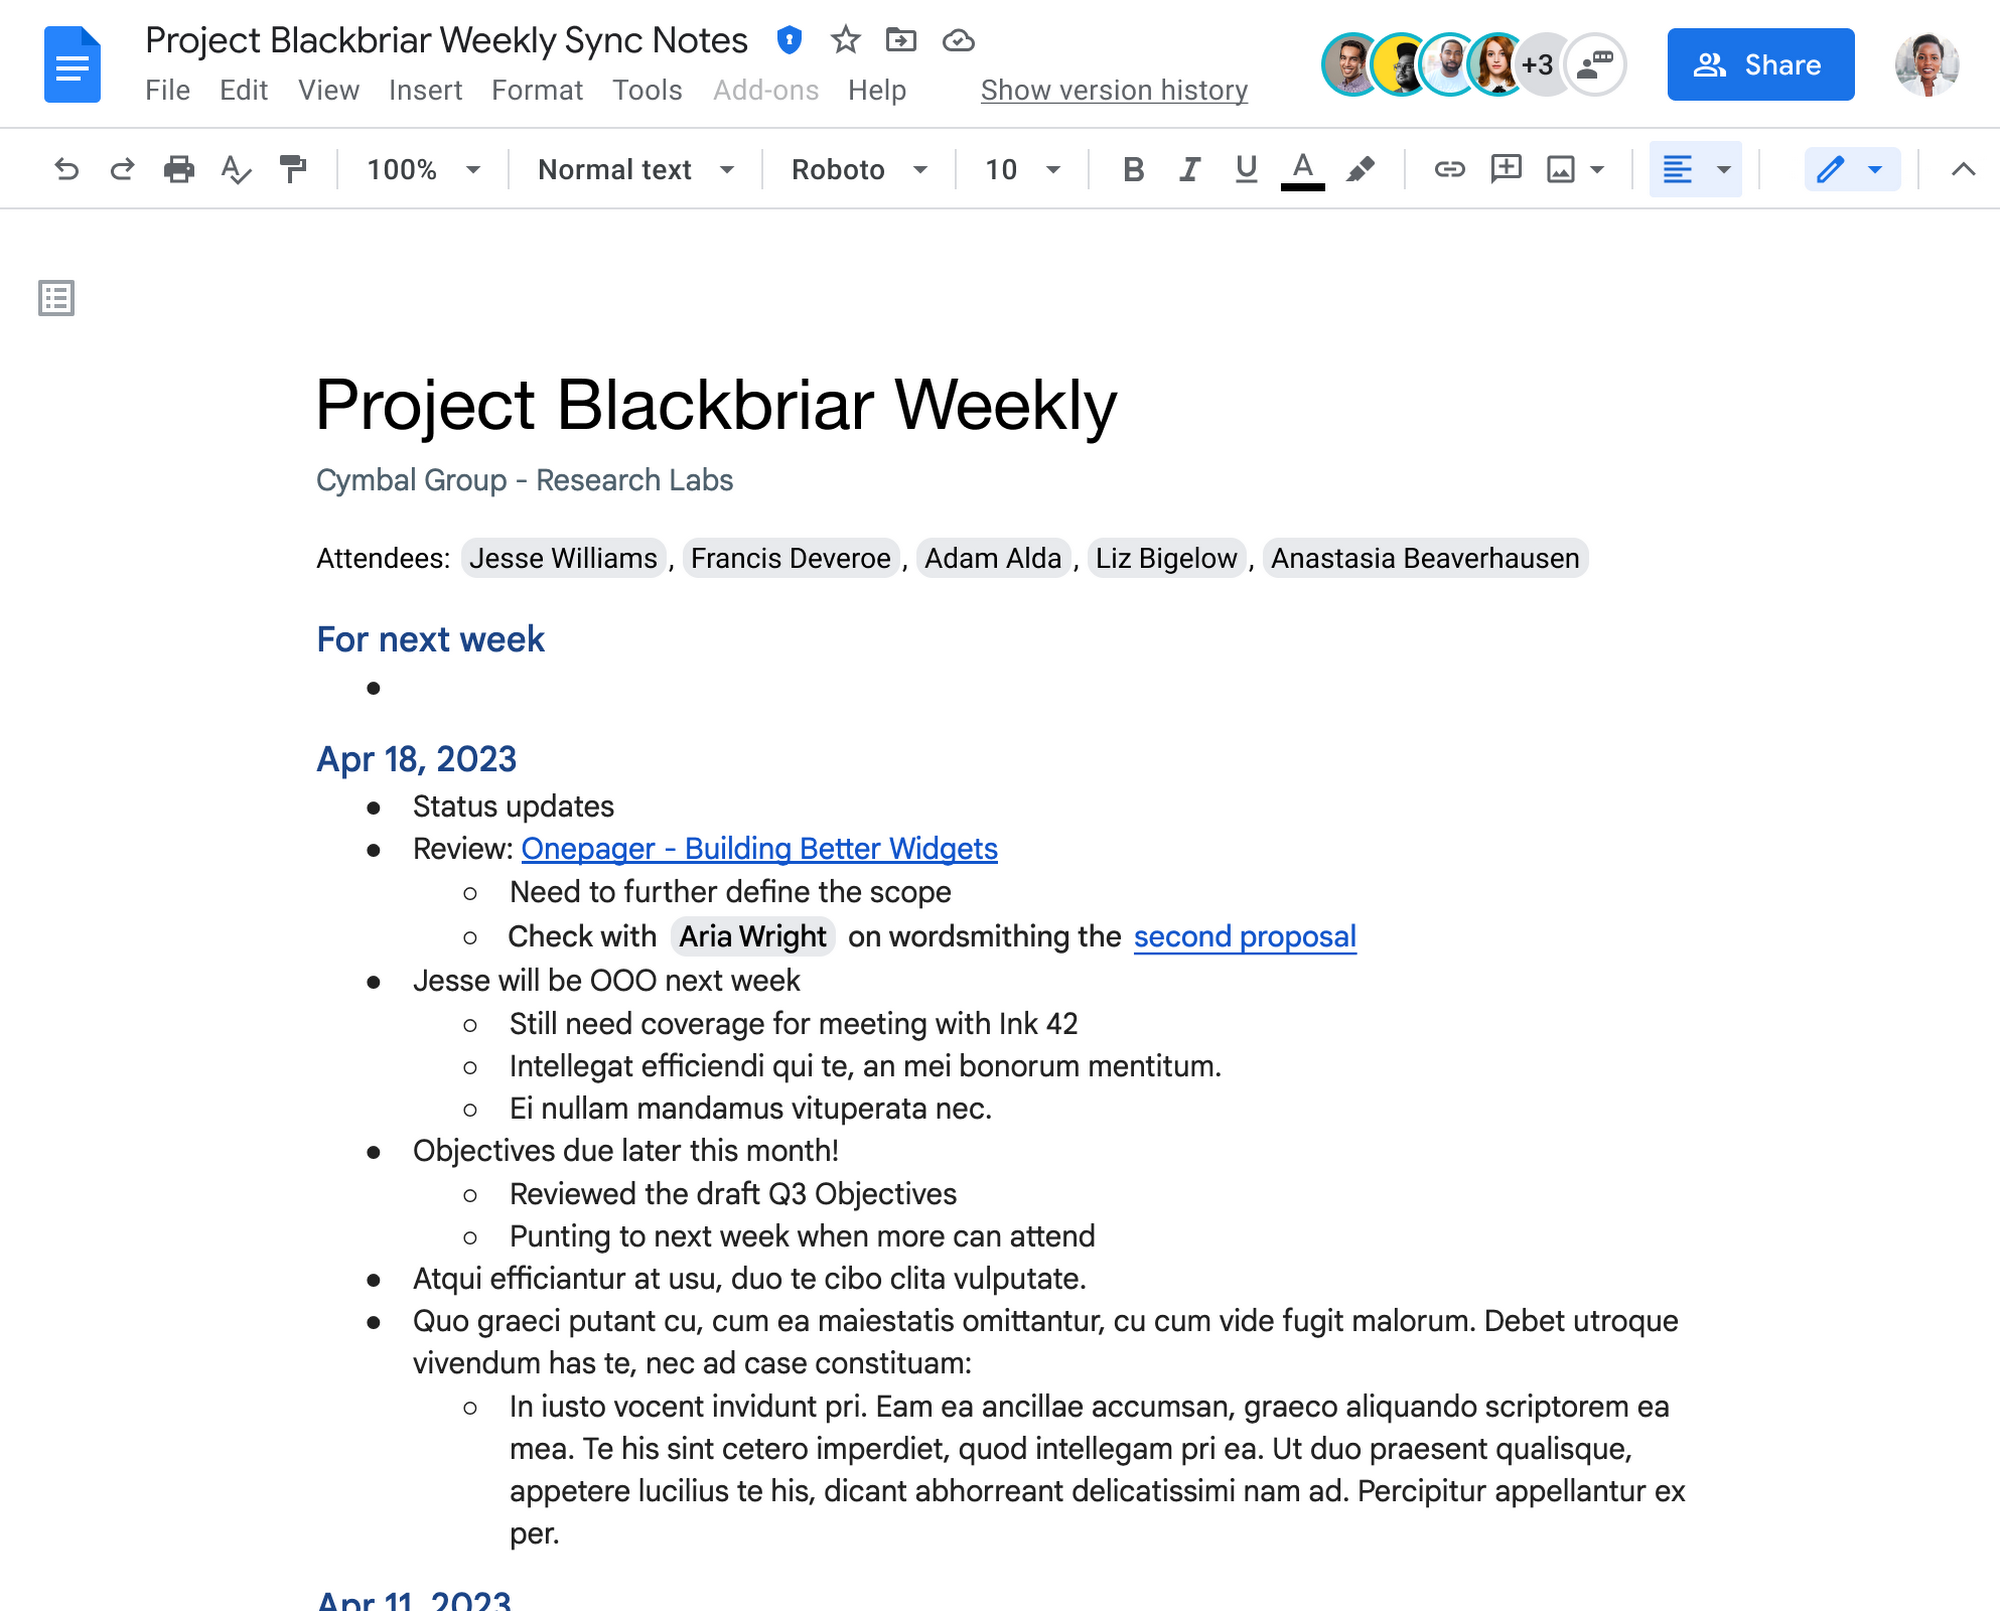2000x1611 pixels.
Task: Print the document
Action: point(179,169)
